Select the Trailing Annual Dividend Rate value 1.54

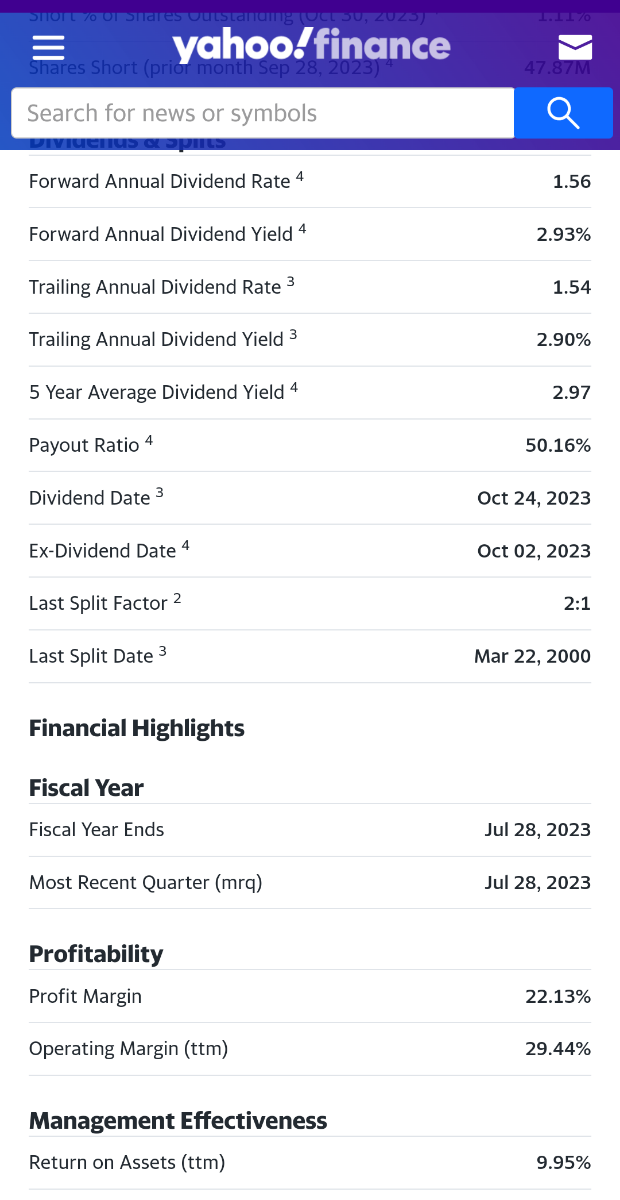(571, 288)
